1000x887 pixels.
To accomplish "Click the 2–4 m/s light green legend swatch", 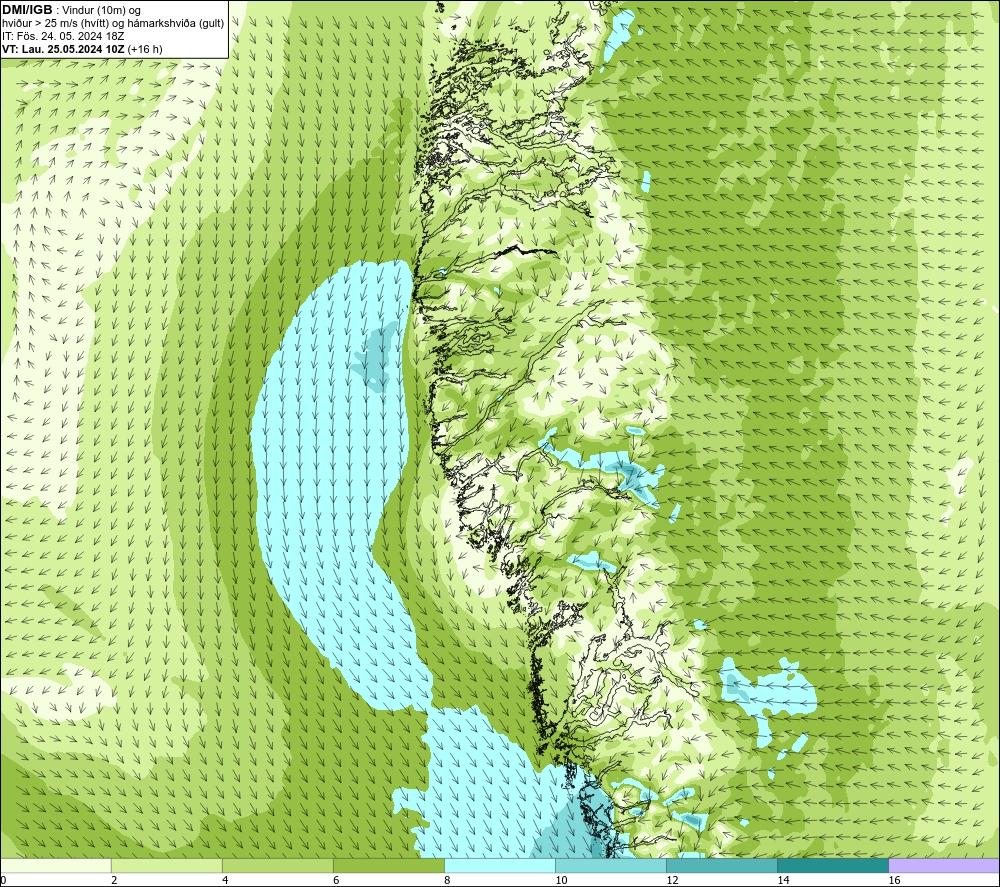I will point(167,865).
